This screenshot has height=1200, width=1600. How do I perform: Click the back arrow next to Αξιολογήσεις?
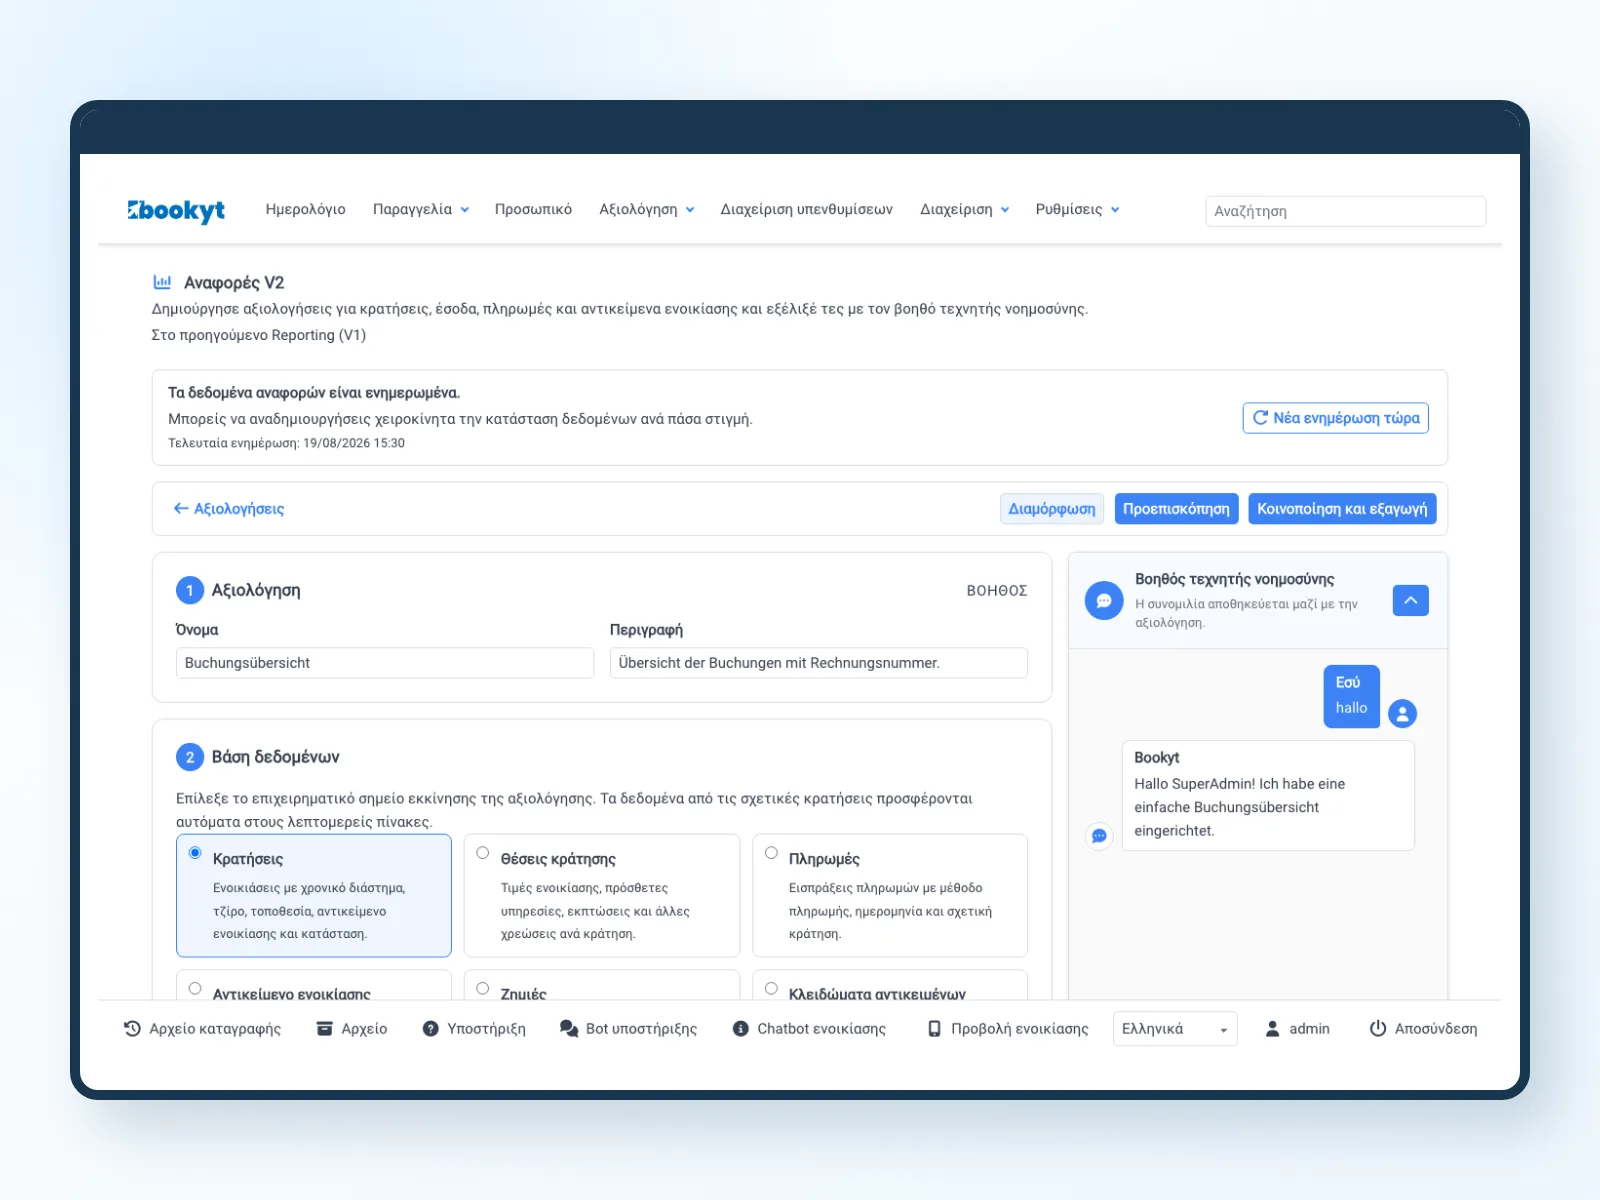[x=181, y=509]
